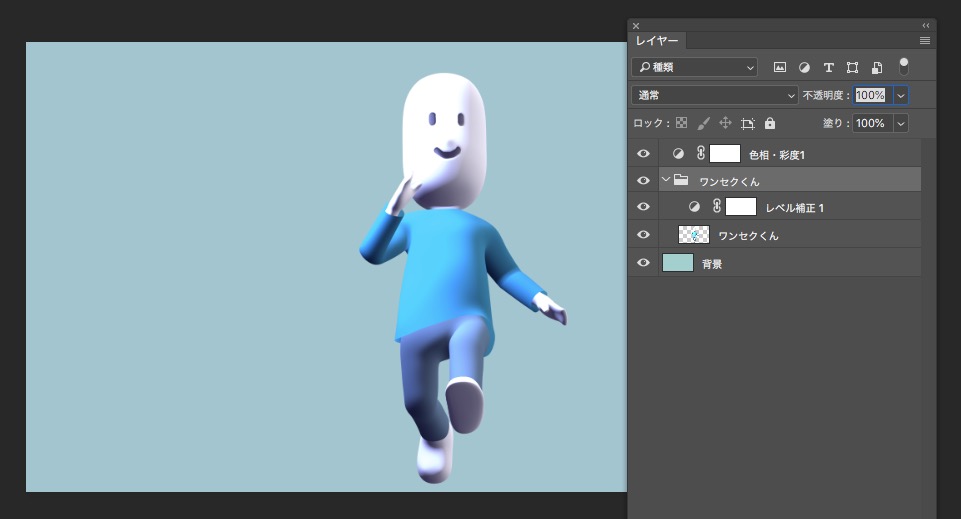Filter layers by type (T) icon
Screen dimensions: 961x519
(x=828, y=68)
